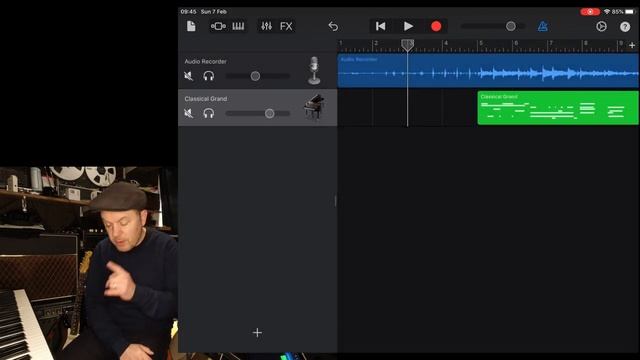Select the Classical Grand piano icon

coord(314,107)
